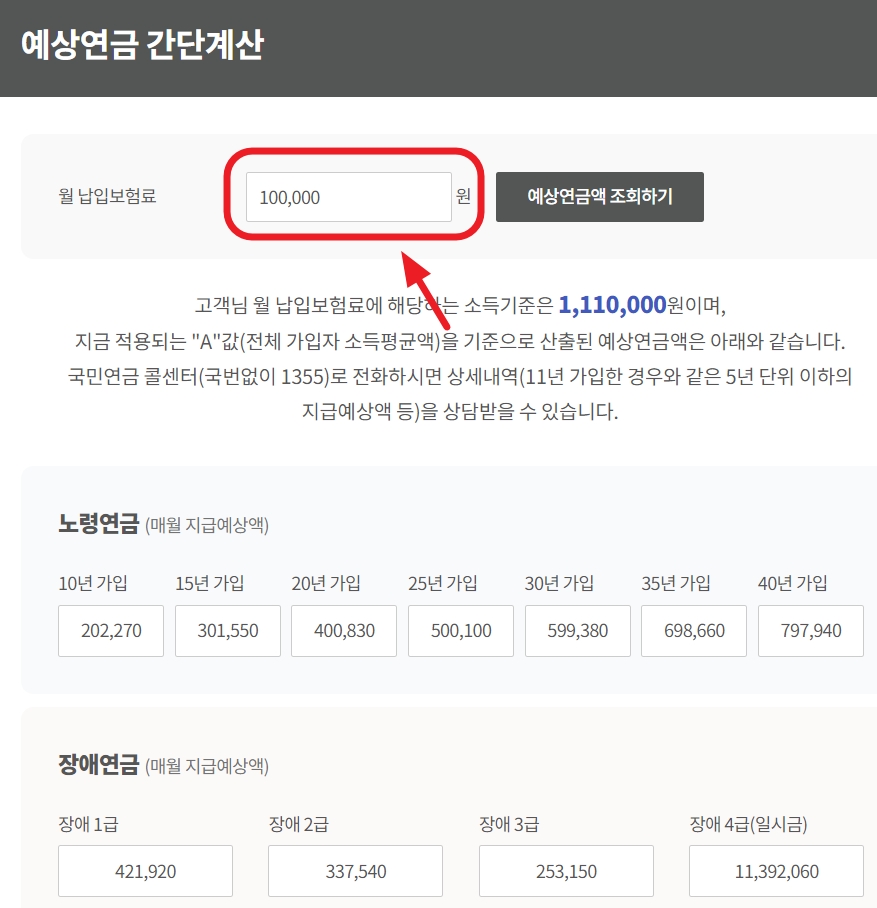Click the 35년 가입 amount box
Viewport: 877px width, 908px height.
point(693,630)
